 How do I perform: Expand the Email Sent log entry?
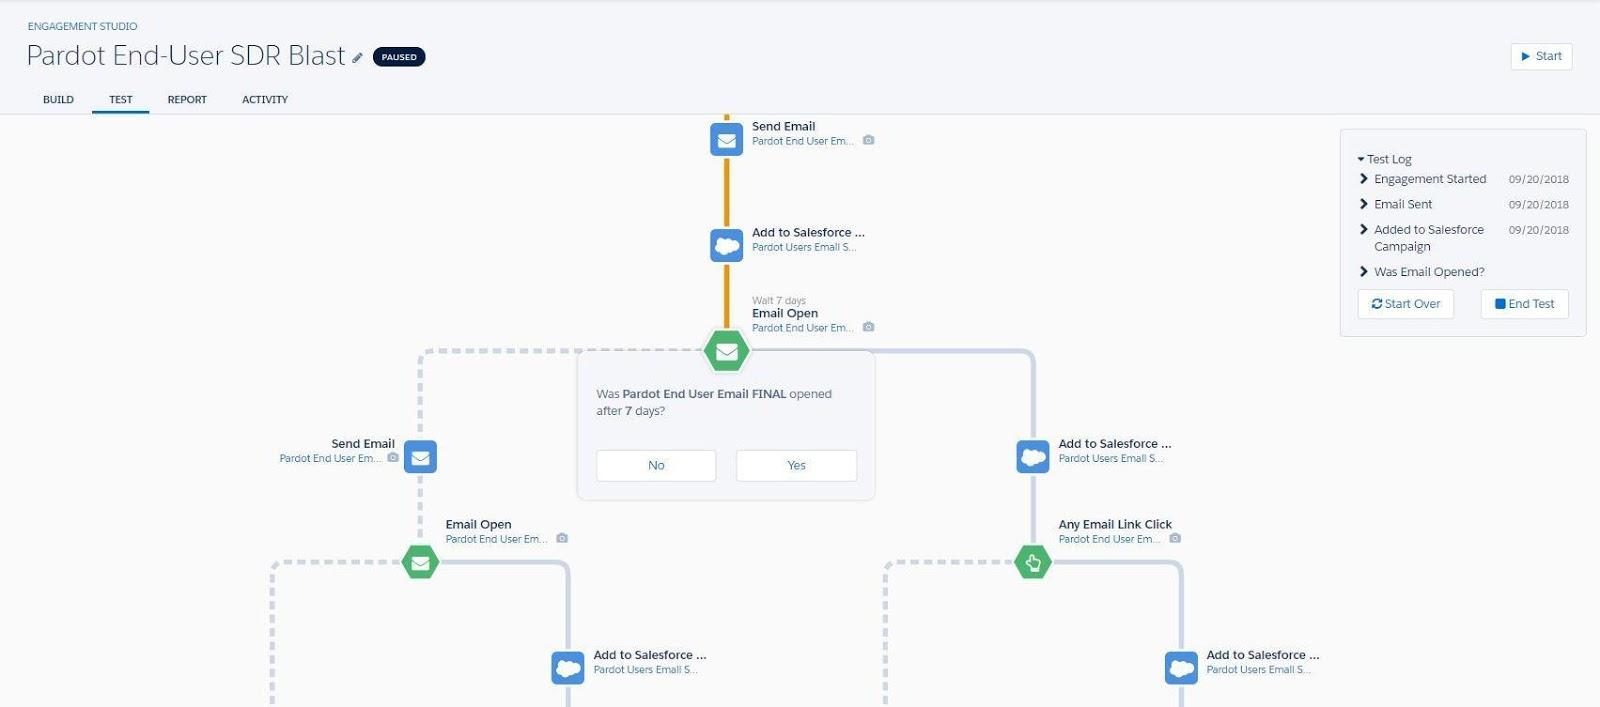(1364, 204)
